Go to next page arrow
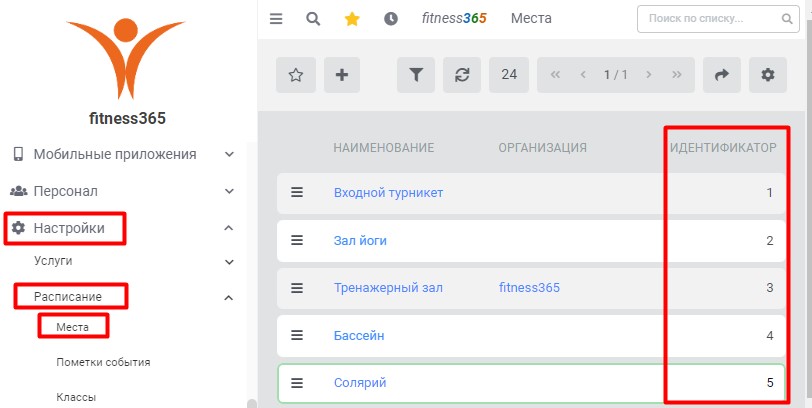The image size is (812, 408). coord(648,75)
